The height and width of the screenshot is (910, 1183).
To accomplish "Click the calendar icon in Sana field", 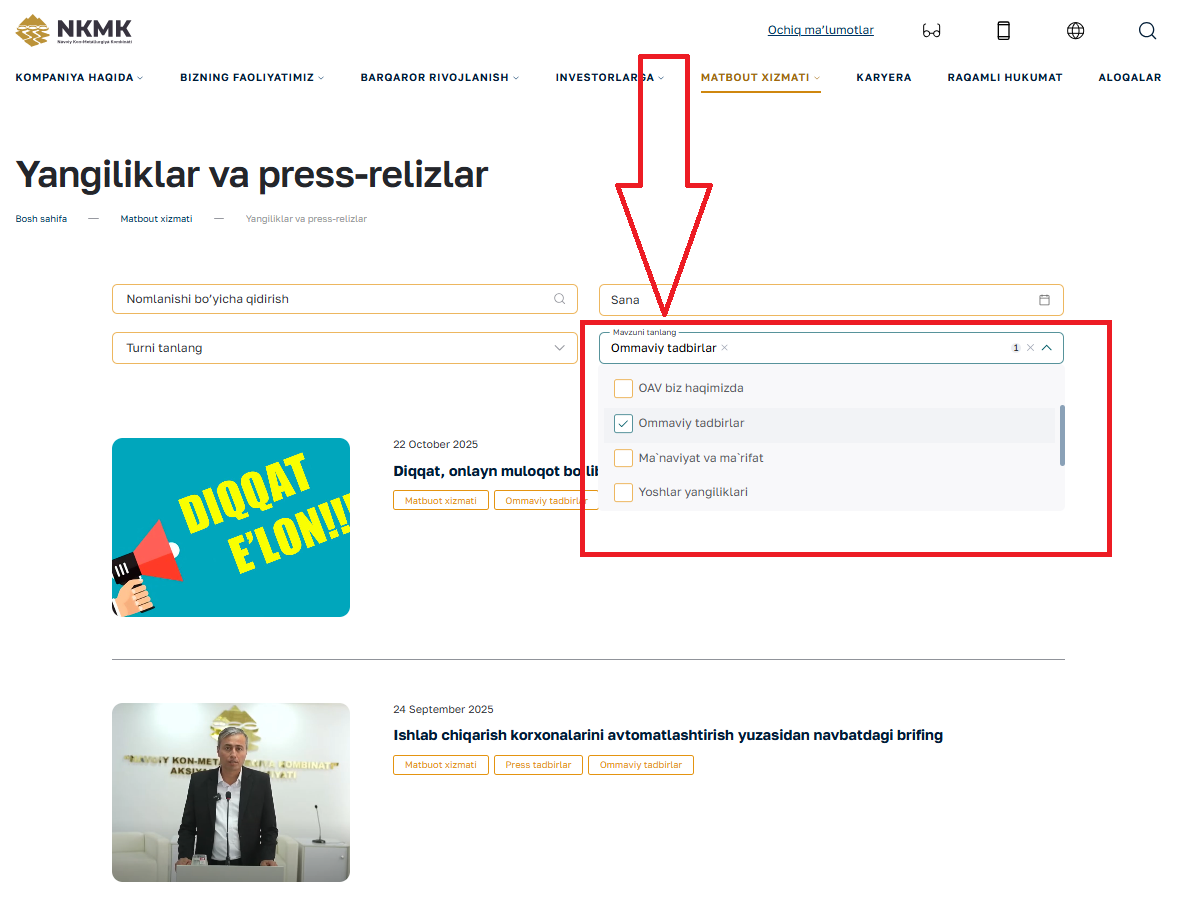I will tap(1044, 300).
